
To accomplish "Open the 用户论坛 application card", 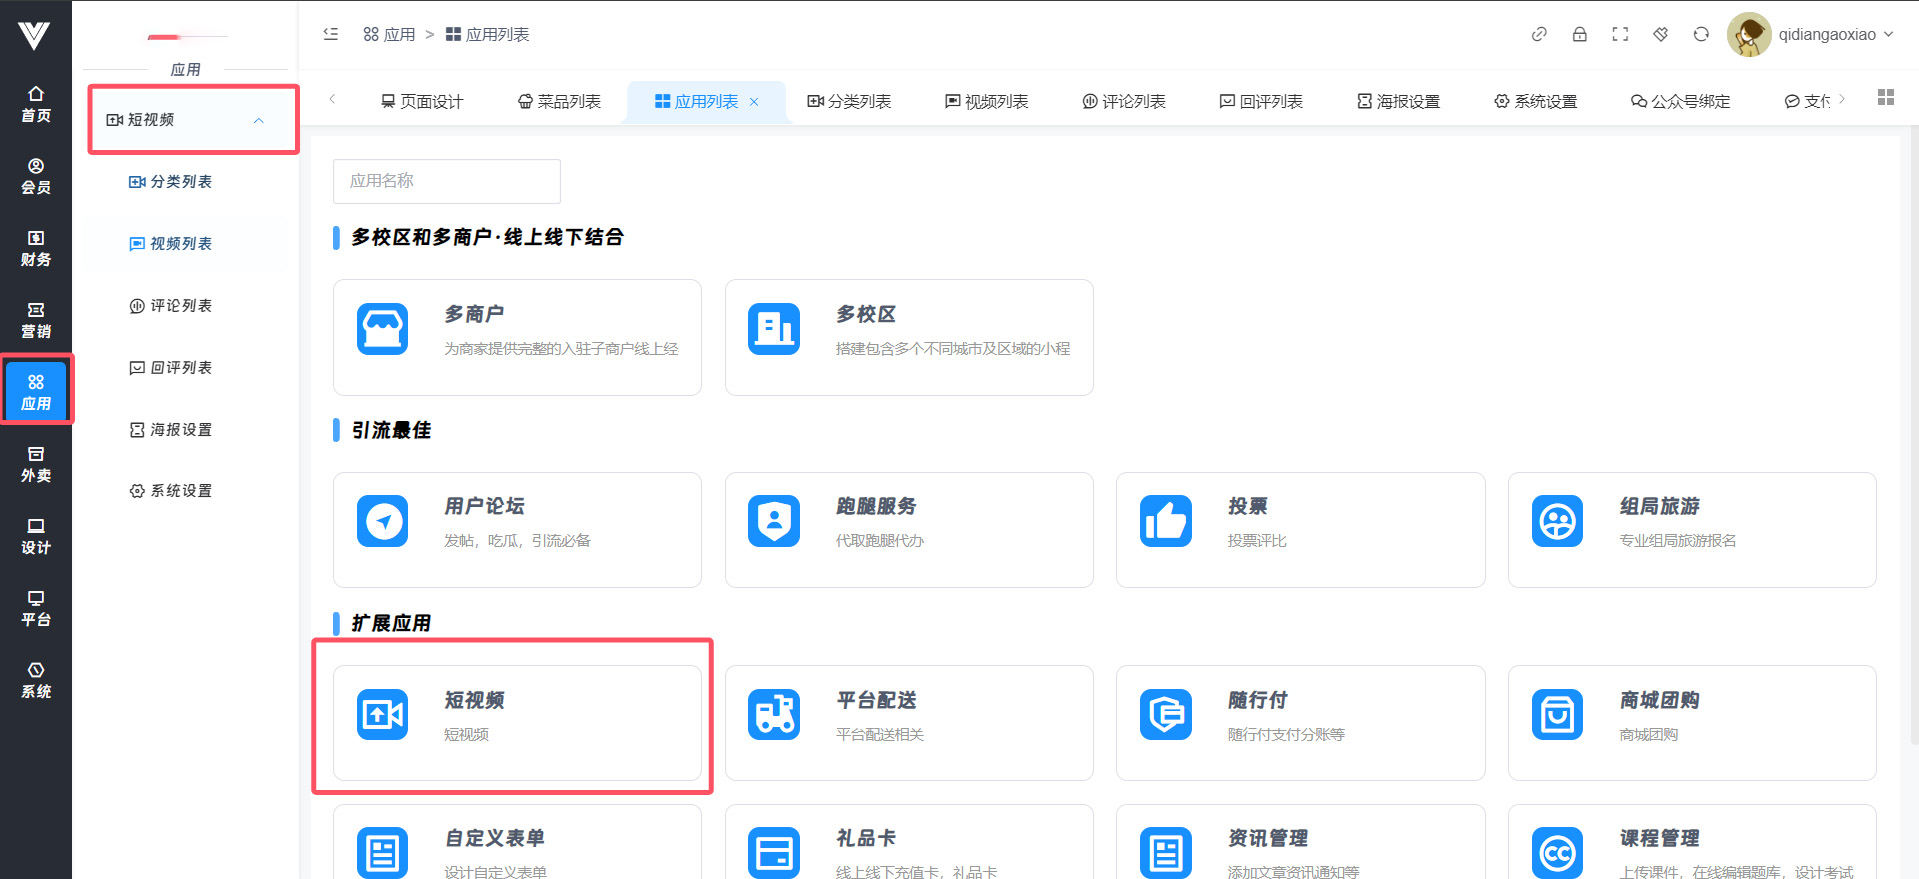I will [517, 529].
